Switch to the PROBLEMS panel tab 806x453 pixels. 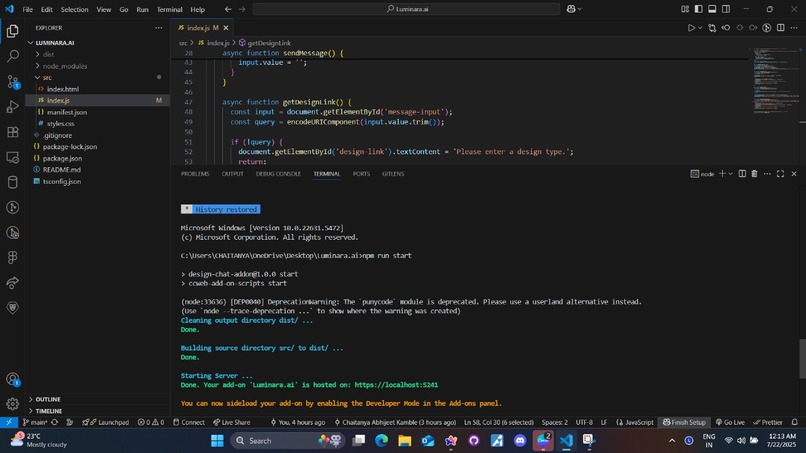tap(195, 174)
